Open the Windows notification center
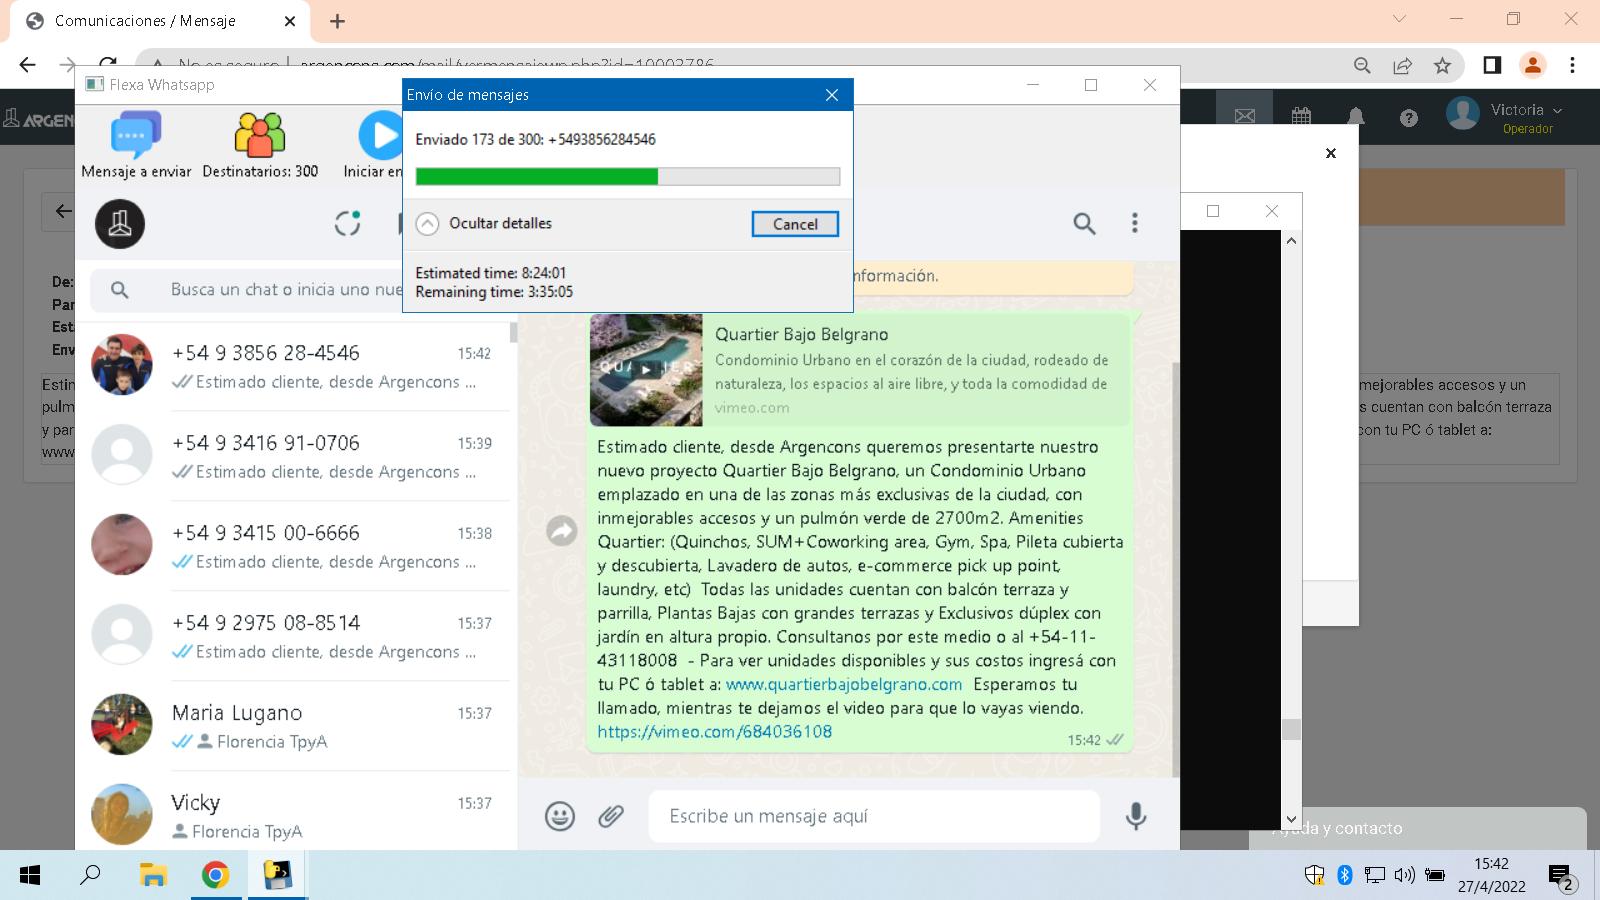This screenshot has width=1600, height=900. click(1562, 877)
